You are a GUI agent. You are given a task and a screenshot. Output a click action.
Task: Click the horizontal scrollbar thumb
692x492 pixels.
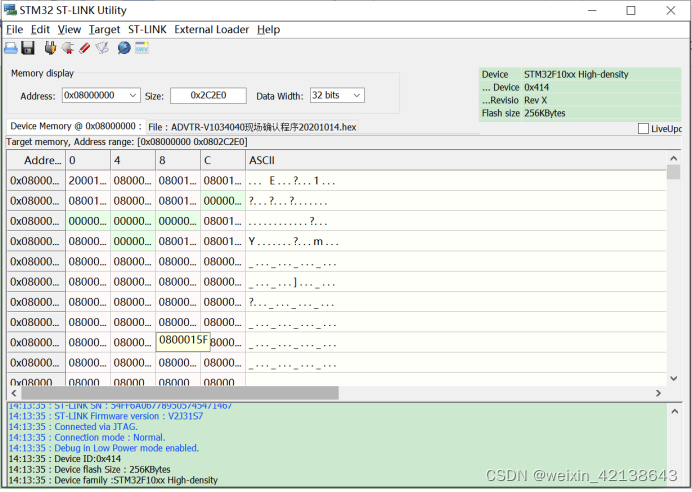(180, 393)
